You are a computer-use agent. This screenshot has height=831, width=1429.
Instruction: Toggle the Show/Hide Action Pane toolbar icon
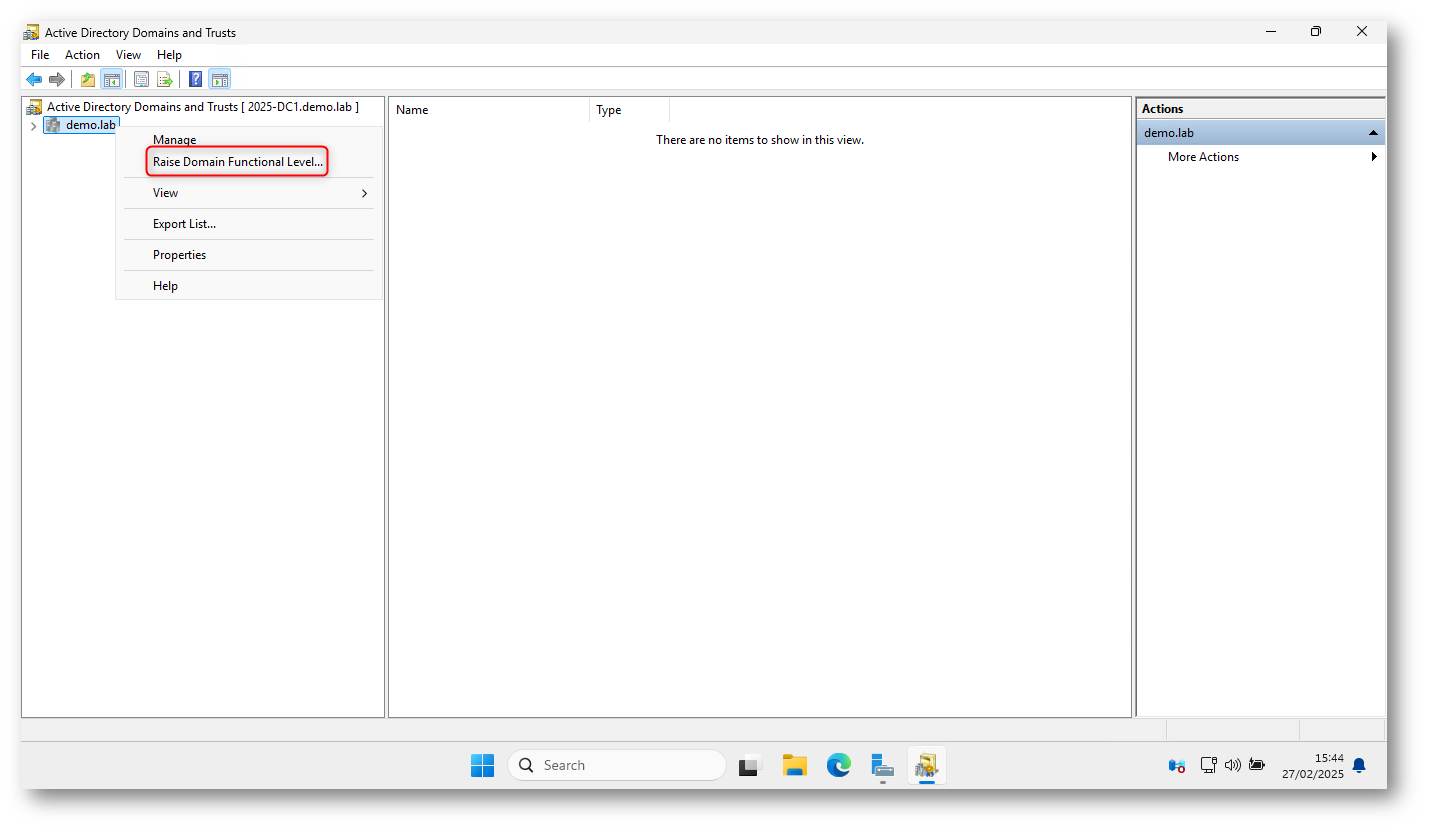[220, 79]
